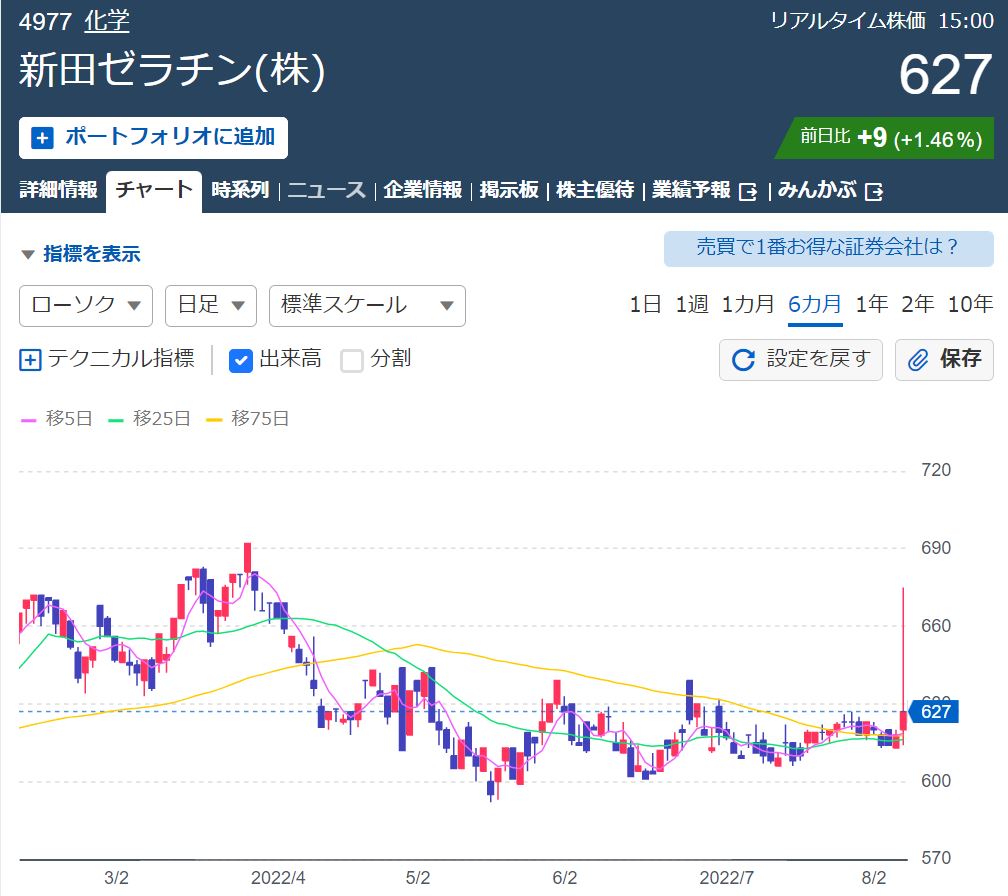The height and width of the screenshot is (896, 1008).
Task: Click the 690 price axis label
Action: point(936,548)
